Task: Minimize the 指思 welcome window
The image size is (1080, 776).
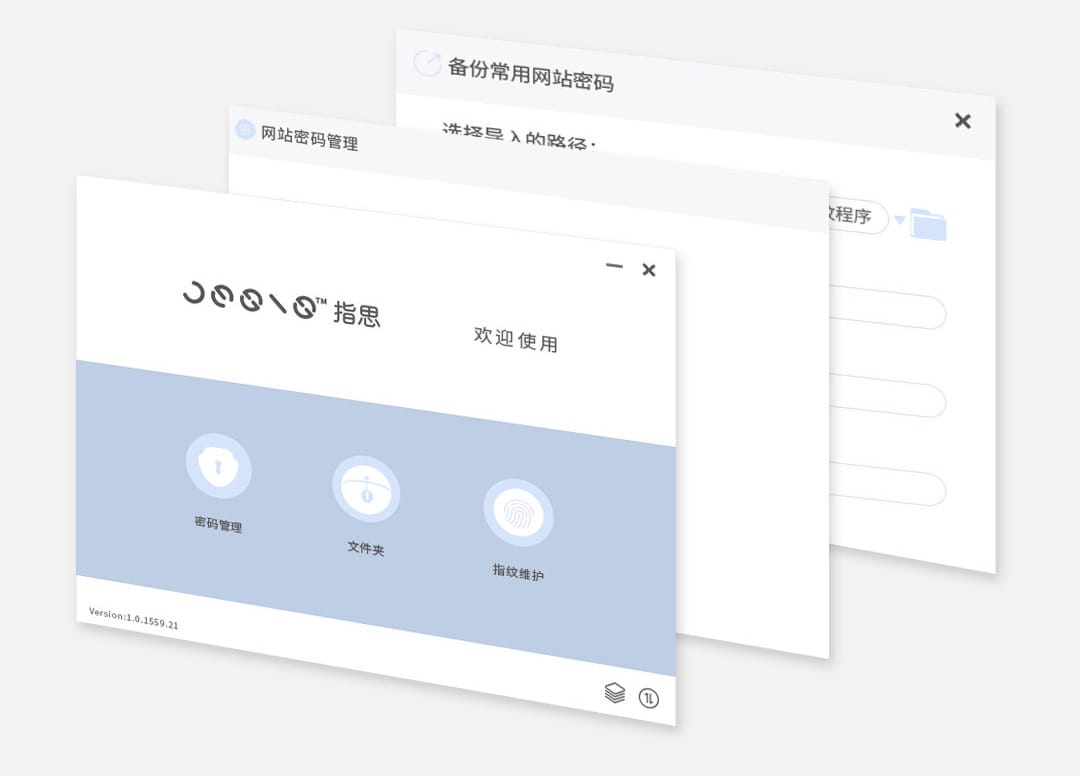Action: pos(614,266)
